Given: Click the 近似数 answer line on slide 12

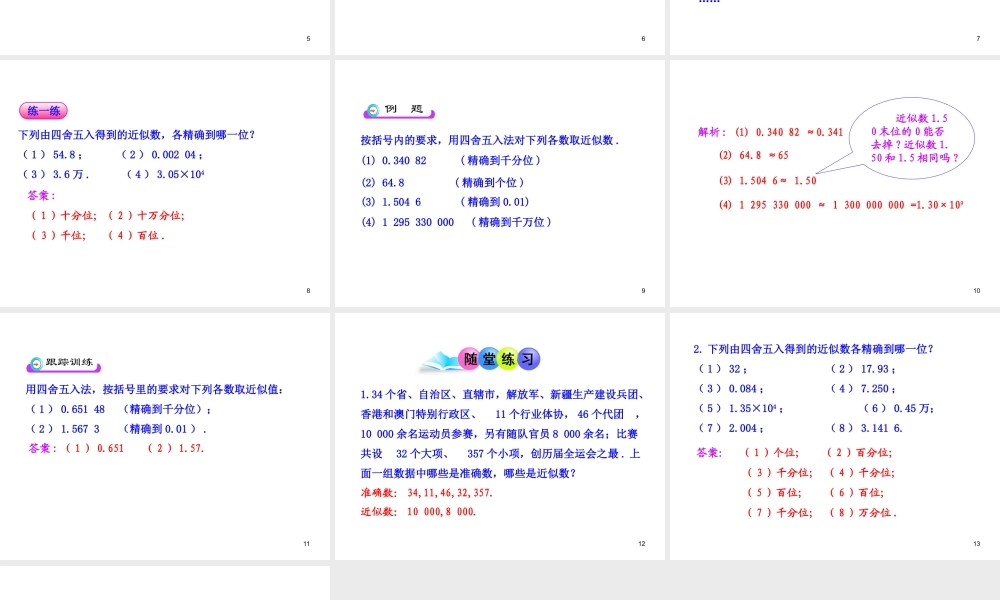Looking at the screenshot, I should coord(419,510).
